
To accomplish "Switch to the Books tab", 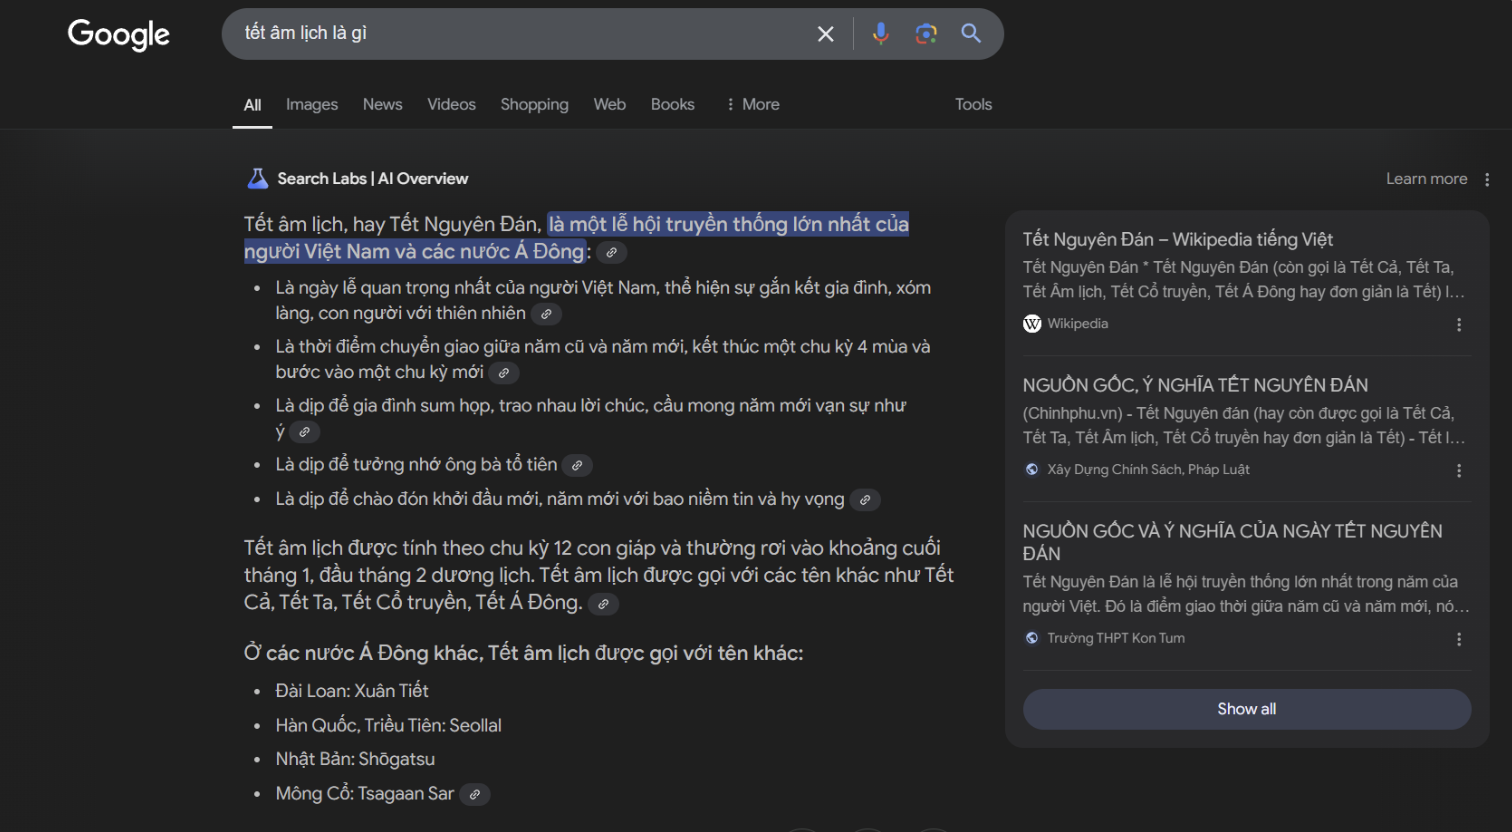I will point(672,104).
